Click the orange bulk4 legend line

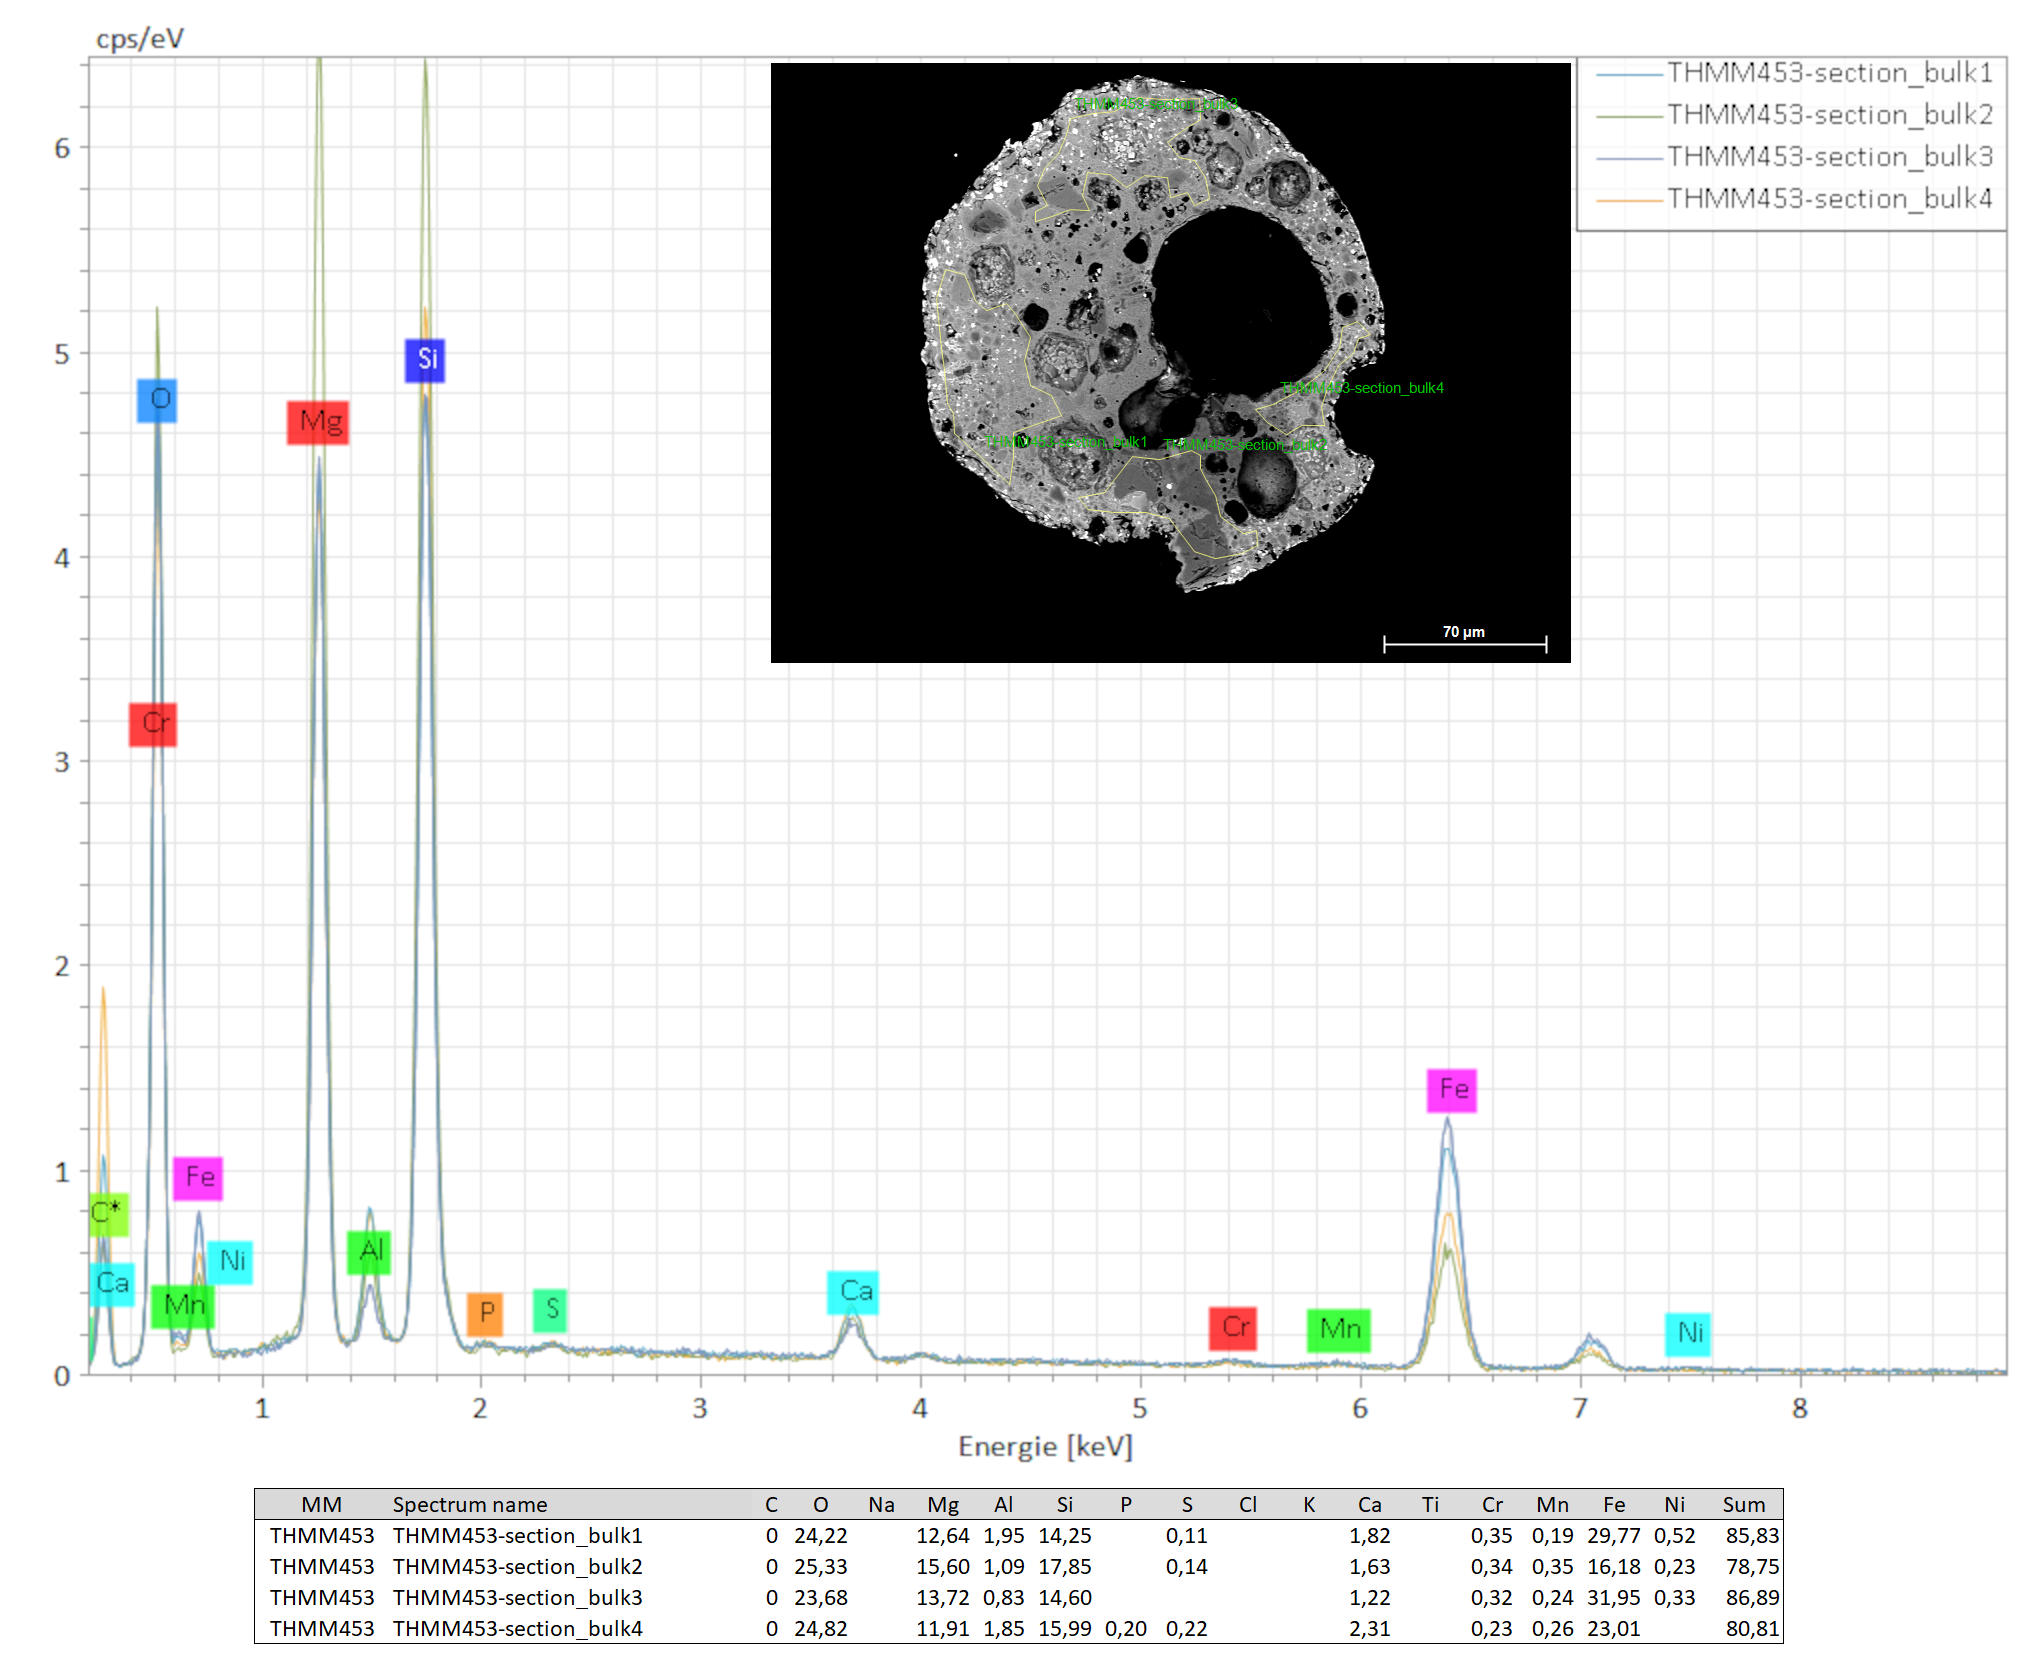1629,200
